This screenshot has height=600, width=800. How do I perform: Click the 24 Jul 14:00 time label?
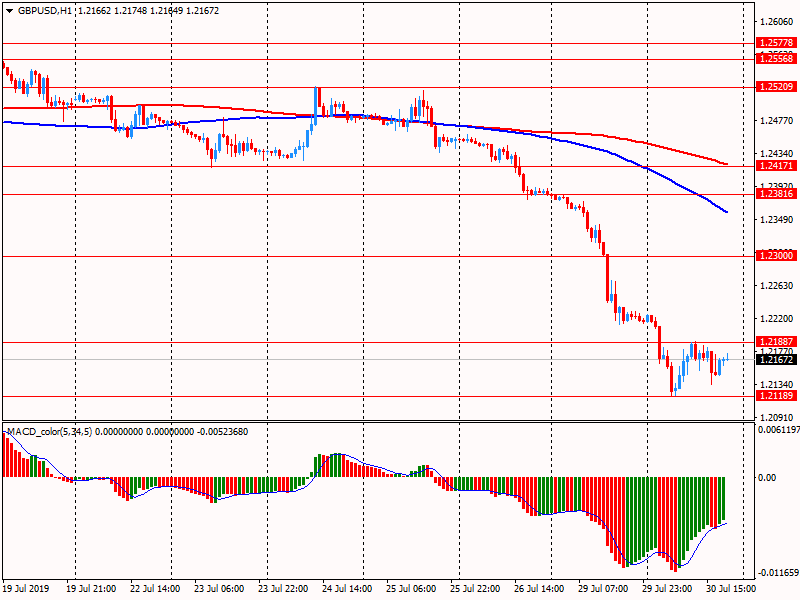(x=347, y=589)
